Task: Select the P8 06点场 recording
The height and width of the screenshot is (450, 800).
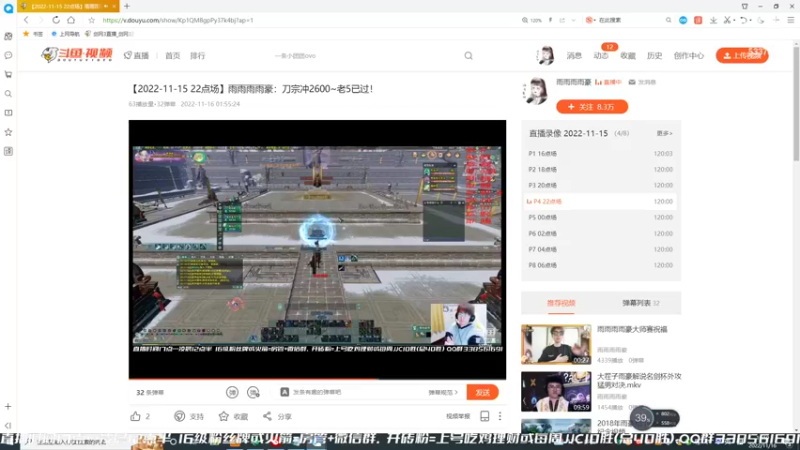Action: pyautogui.click(x=601, y=265)
